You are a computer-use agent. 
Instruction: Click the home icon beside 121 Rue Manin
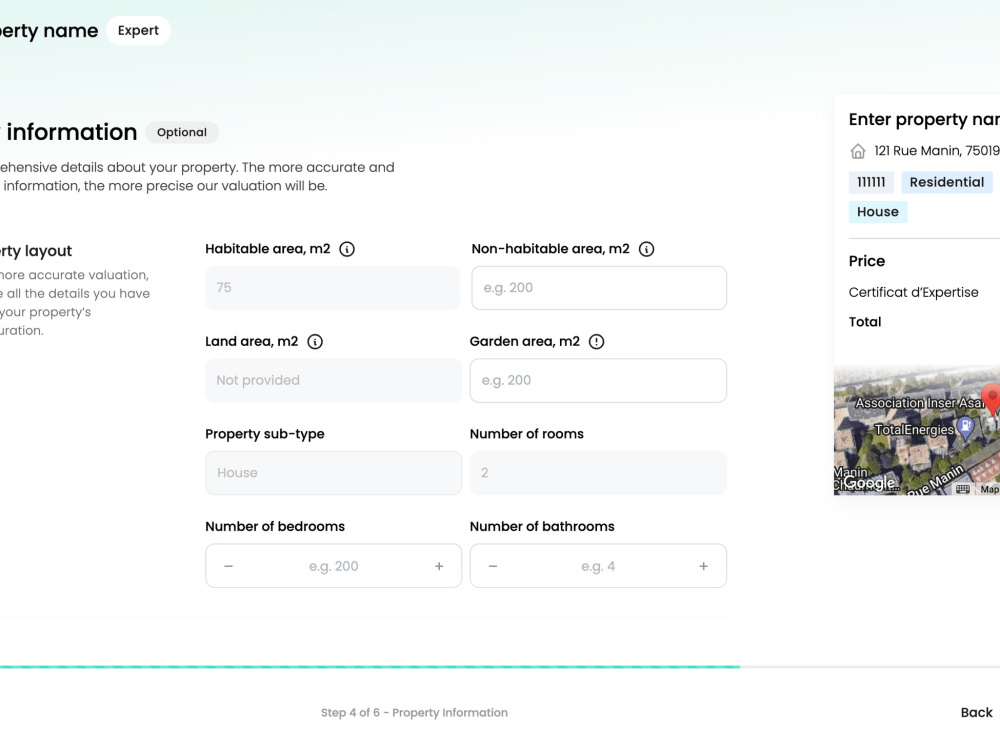click(x=857, y=150)
